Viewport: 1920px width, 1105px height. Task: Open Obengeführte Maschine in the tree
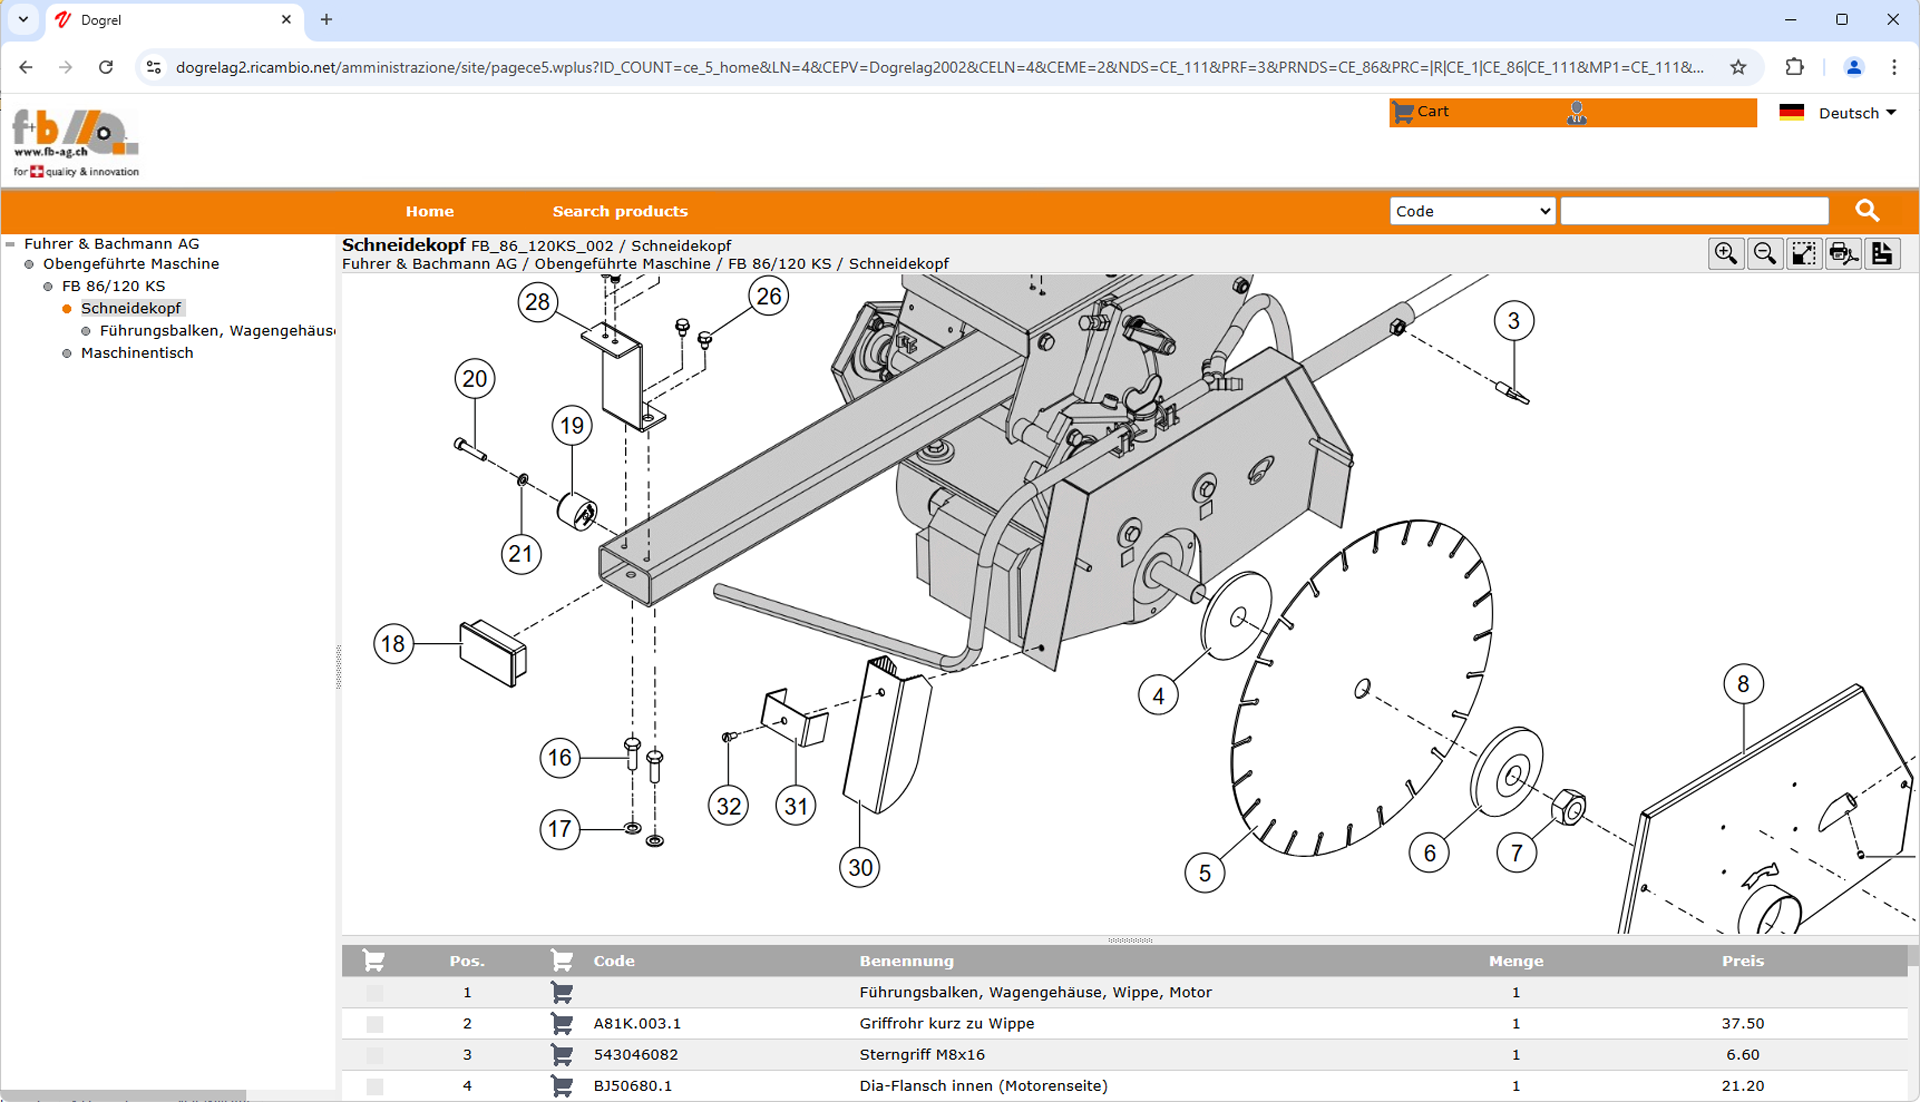point(131,264)
